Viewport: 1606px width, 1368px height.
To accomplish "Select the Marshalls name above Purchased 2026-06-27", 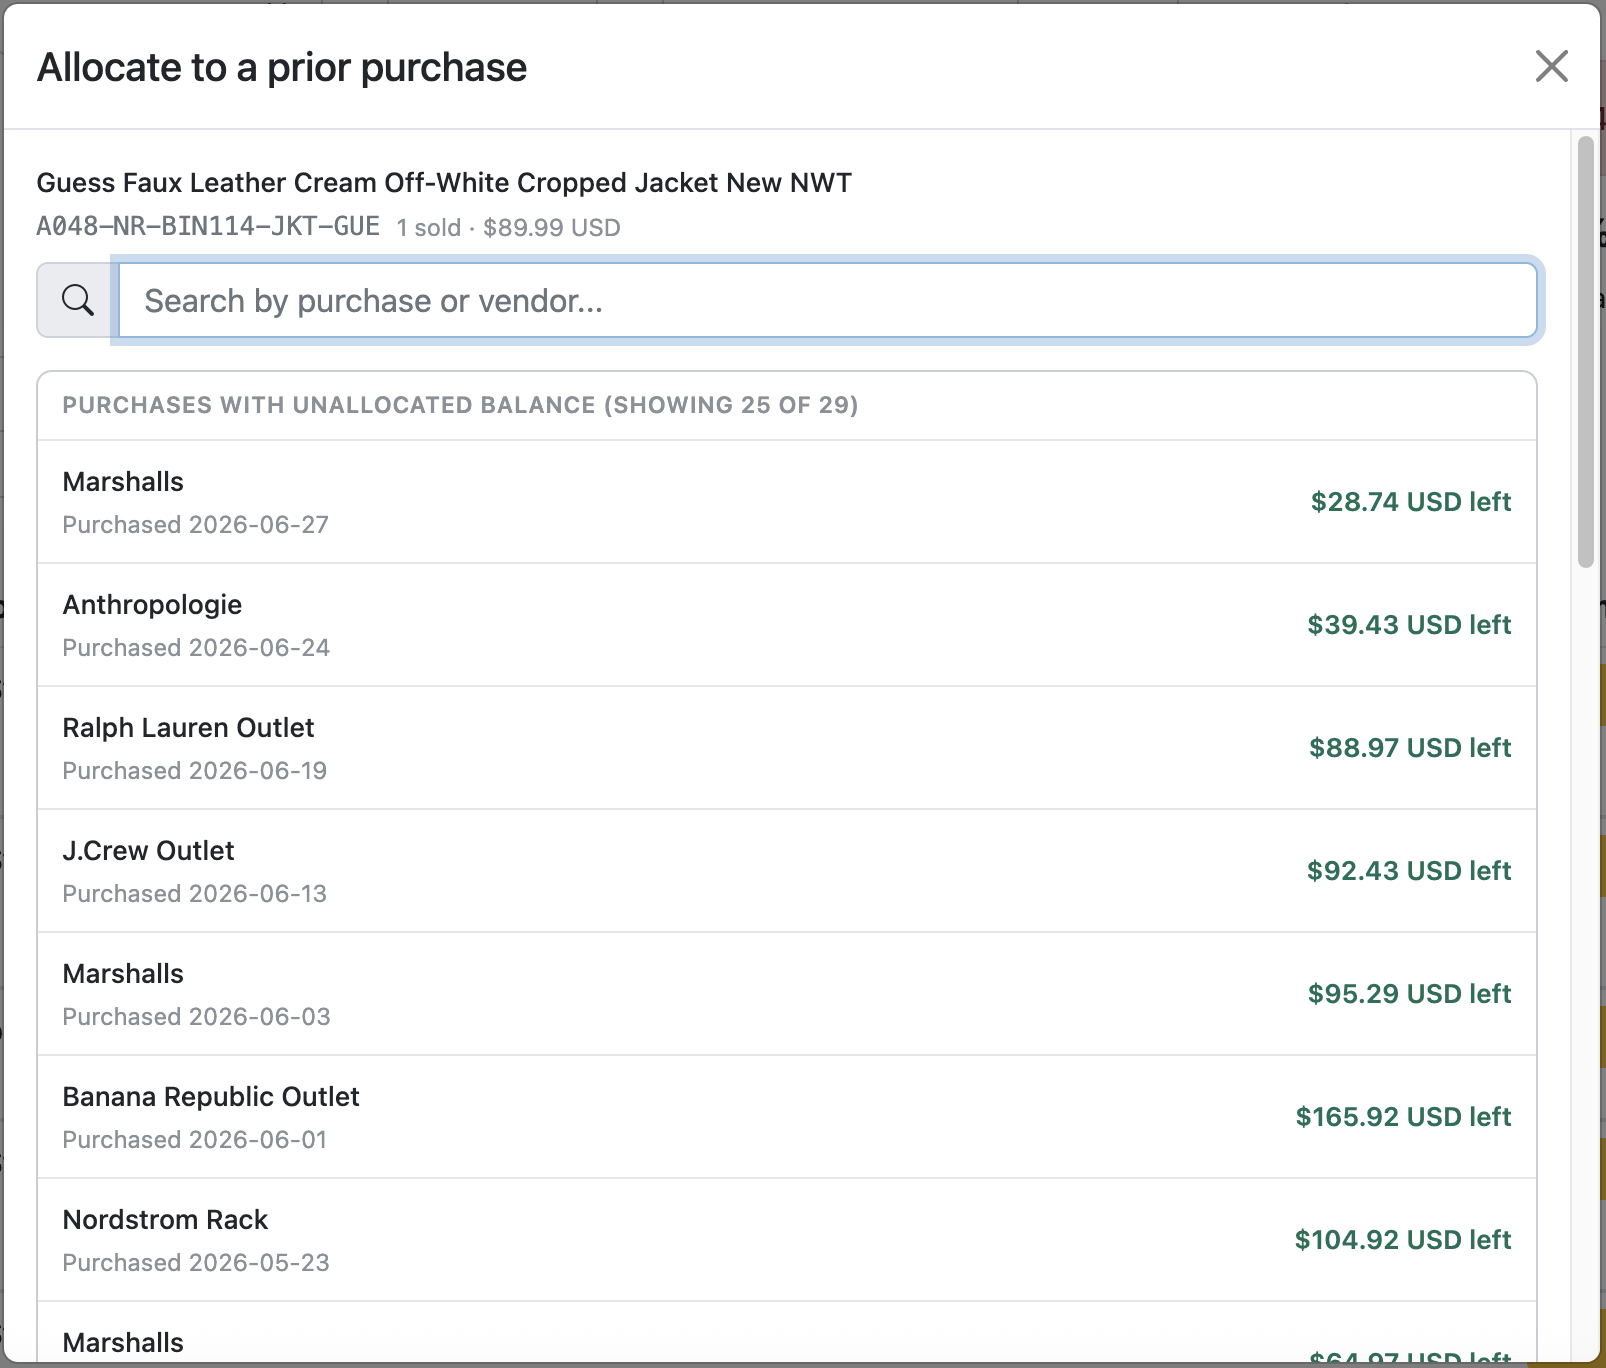I will pyautogui.click(x=123, y=482).
